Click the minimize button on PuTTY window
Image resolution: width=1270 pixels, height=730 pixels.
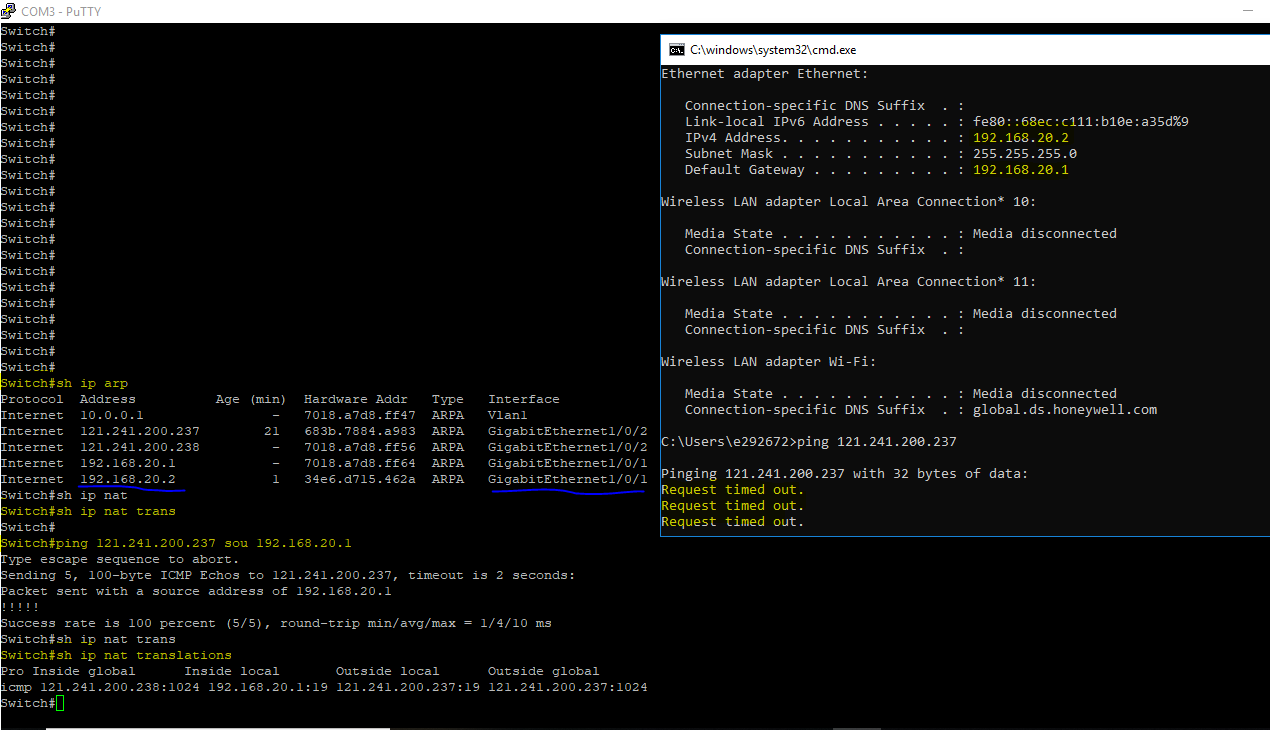(1246, 11)
